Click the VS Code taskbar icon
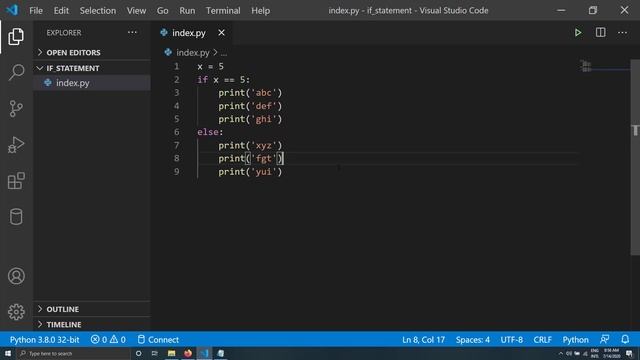640x360 pixels. point(204,353)
